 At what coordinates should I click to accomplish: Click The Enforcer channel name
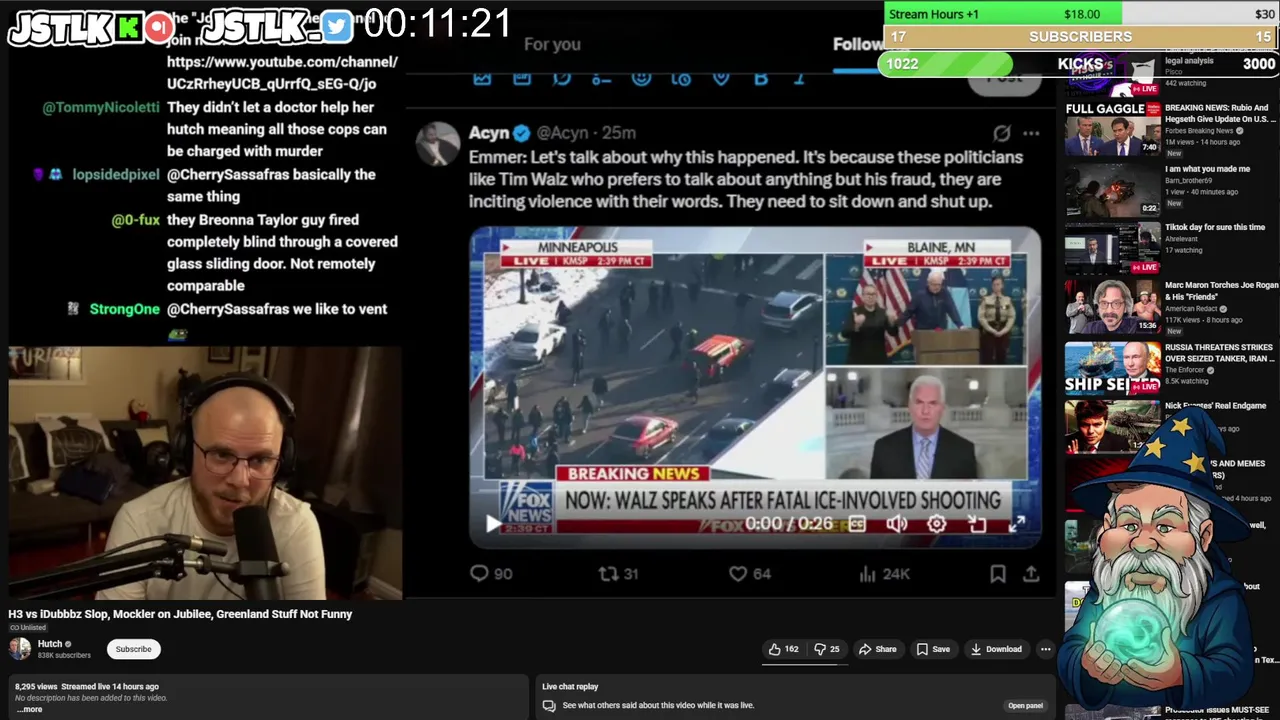pyautogui.click(x=1186, y=370)
